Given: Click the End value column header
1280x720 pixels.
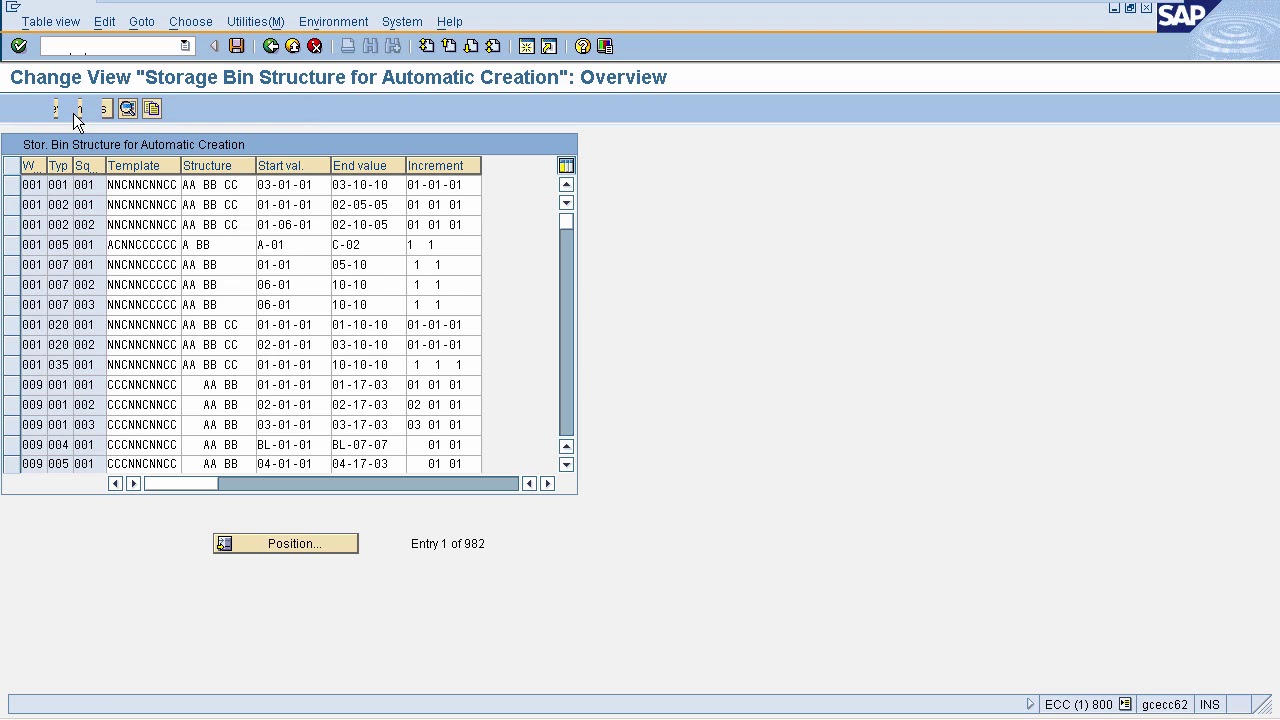Looking at the screenshot, I should tap(368, 165).
